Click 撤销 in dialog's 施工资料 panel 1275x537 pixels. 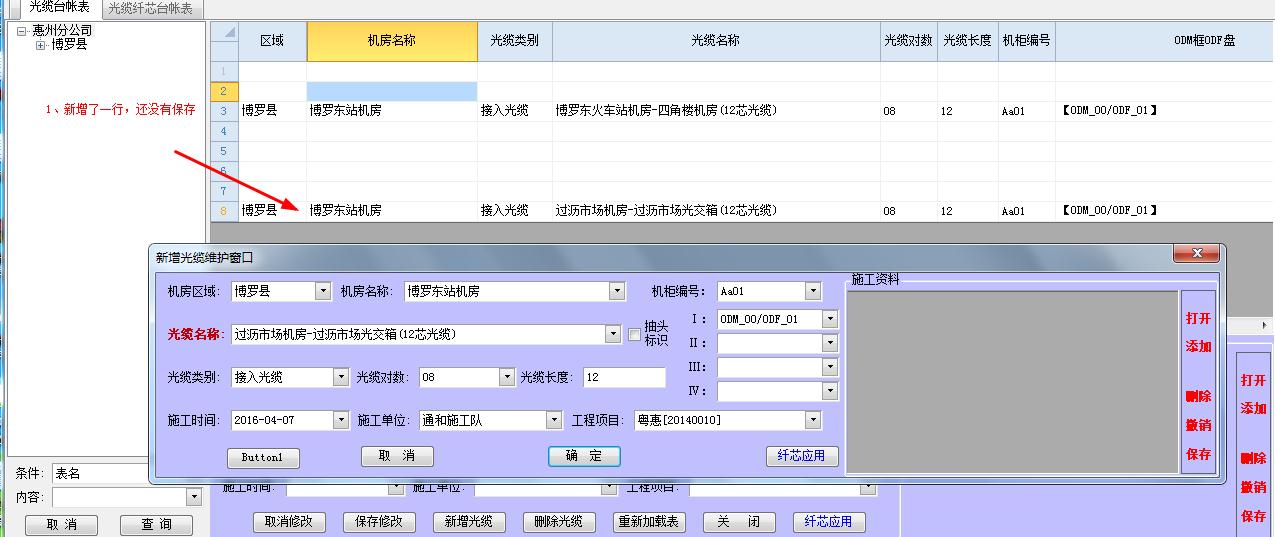point(1199,425)
